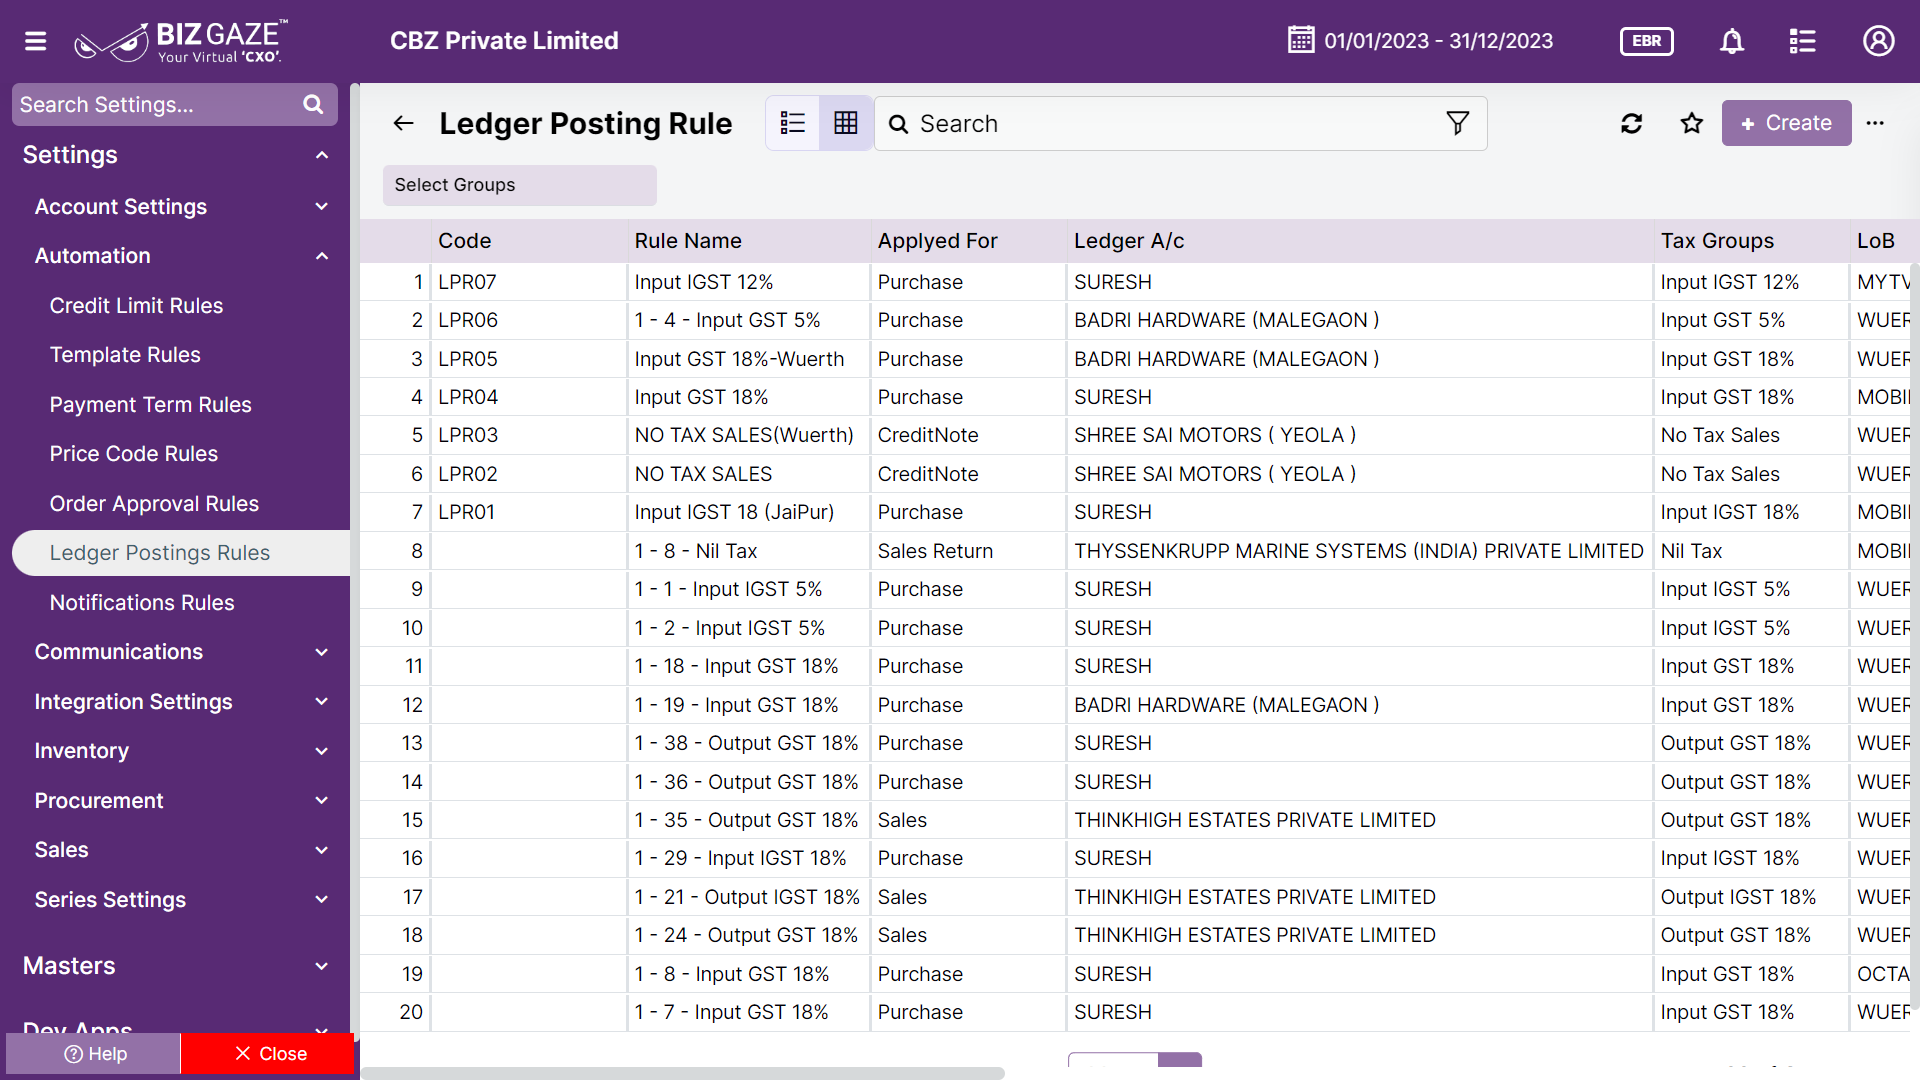Image resolution: width=1920 pixels, height=1080 pixels.
Task: Click horizontal scrollbar of the table
Action: point(683,1073)
